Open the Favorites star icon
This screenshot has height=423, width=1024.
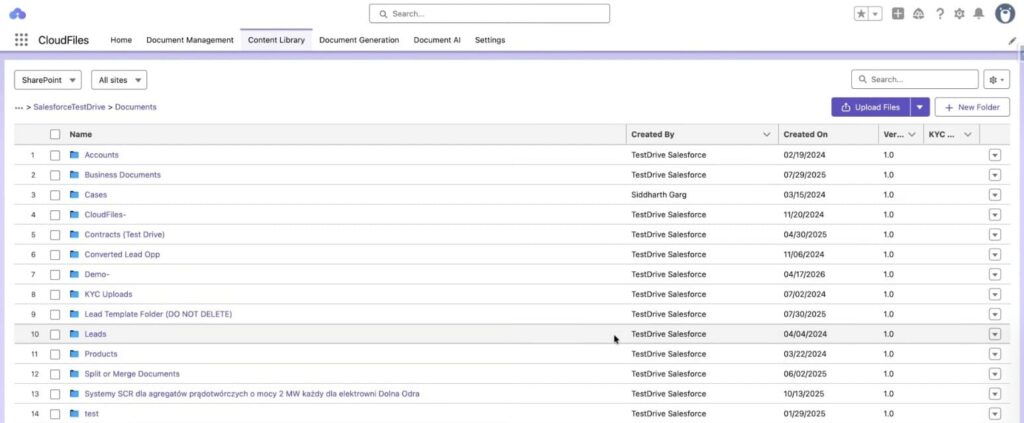[x=862, y=14]
